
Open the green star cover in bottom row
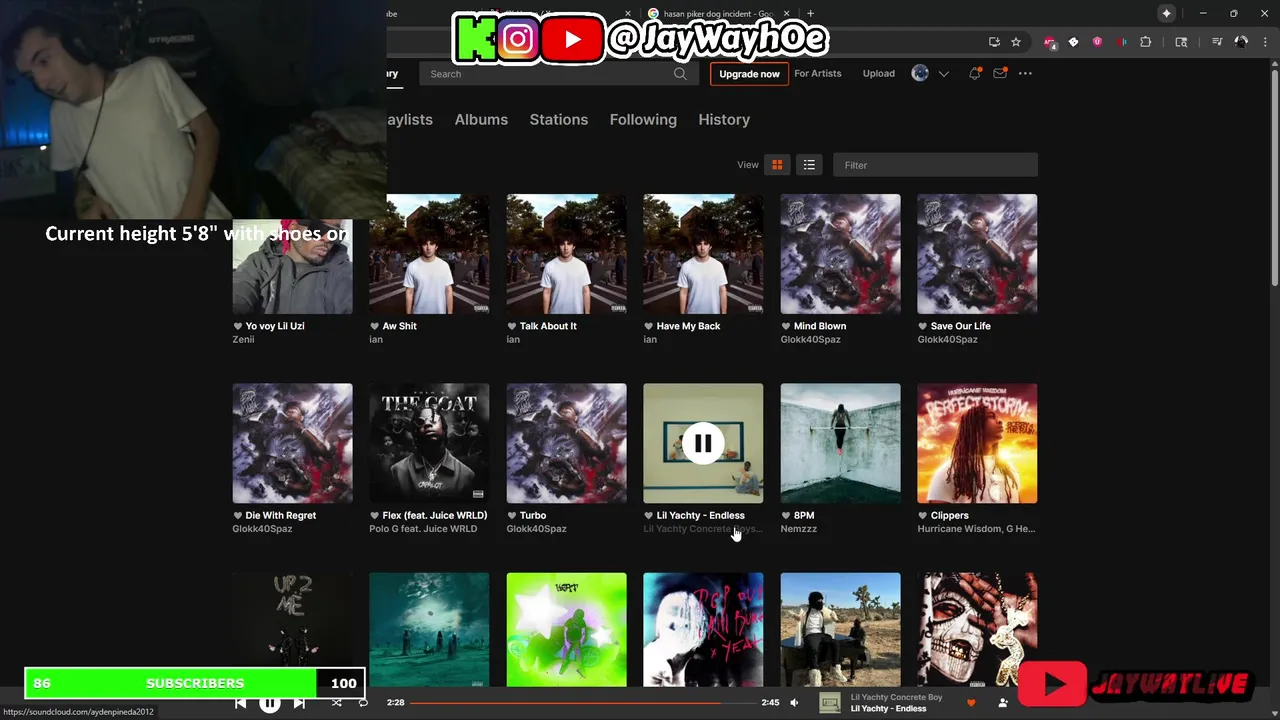pyautogui.click(x=566, y=630)
